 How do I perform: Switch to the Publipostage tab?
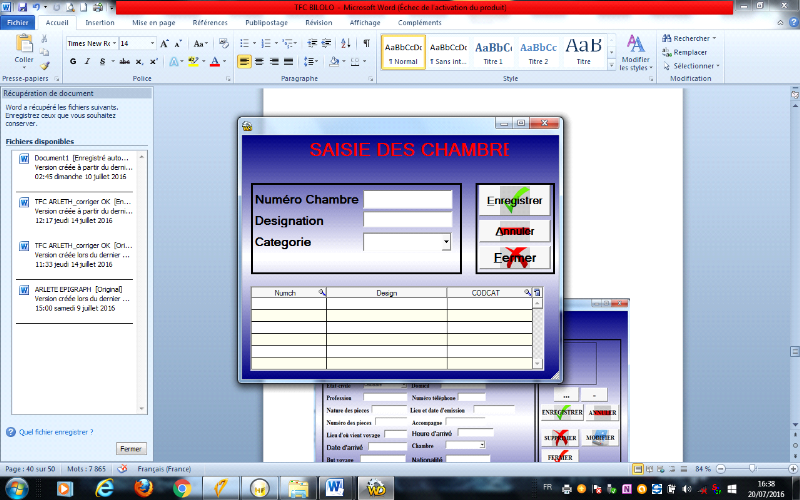[x=266, y=22]
